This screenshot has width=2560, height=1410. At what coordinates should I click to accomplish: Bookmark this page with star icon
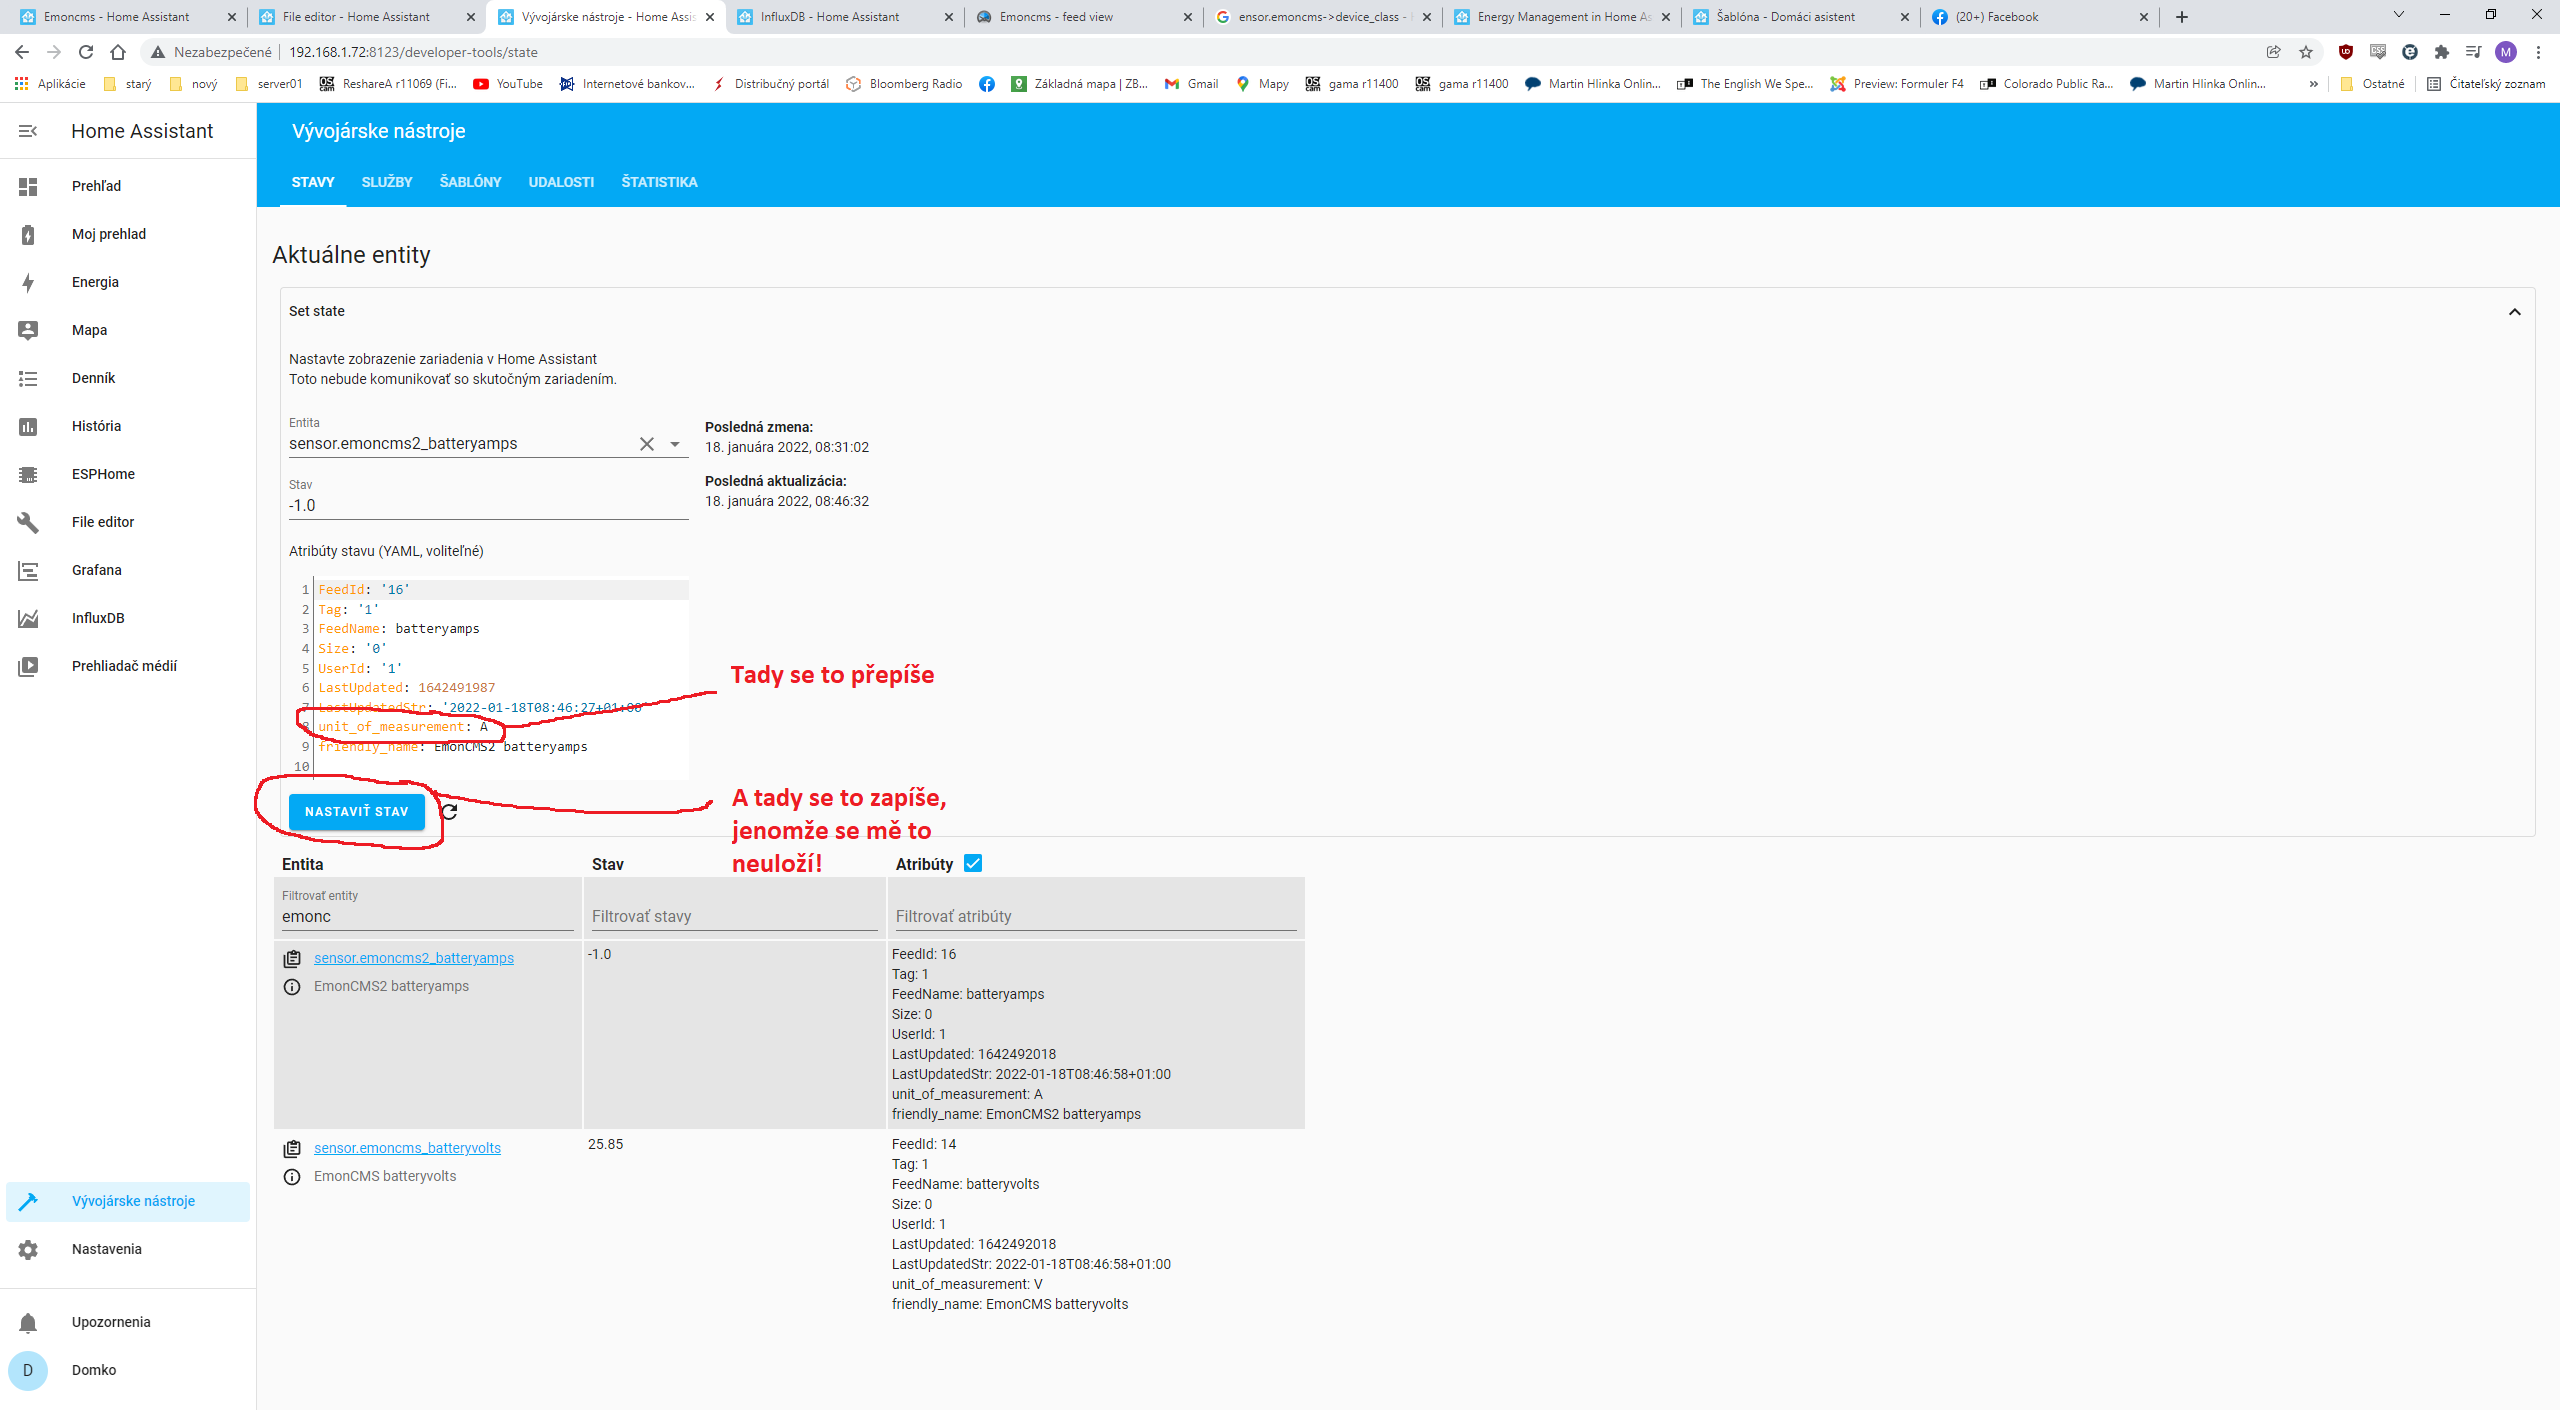click(x=2306, y=52)
